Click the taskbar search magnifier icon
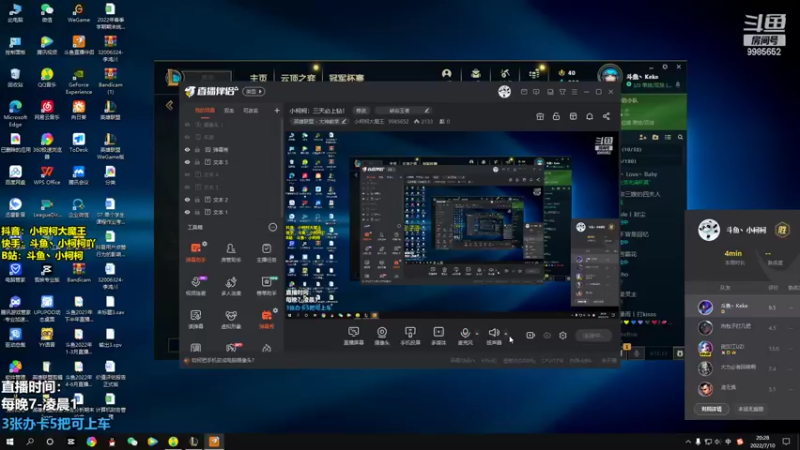The image size is (800, 450). (x=30, y=441)
